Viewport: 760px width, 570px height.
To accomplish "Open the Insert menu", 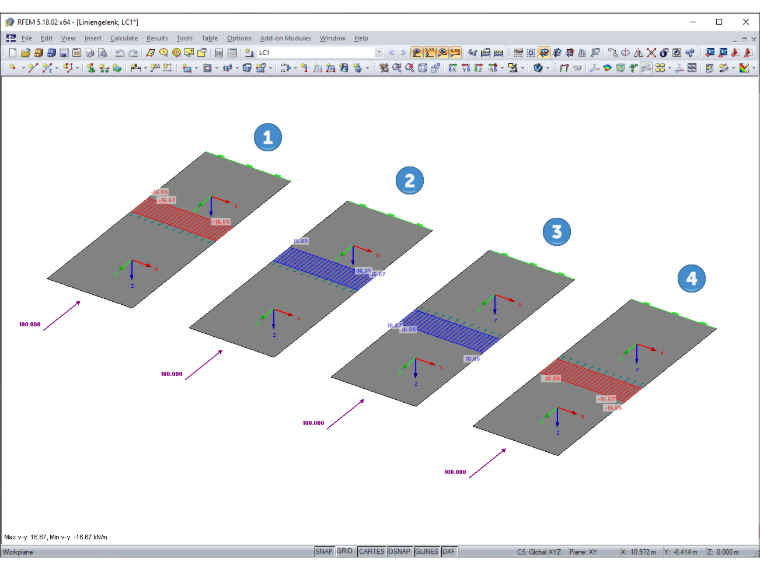I will [x=93, y=38].
